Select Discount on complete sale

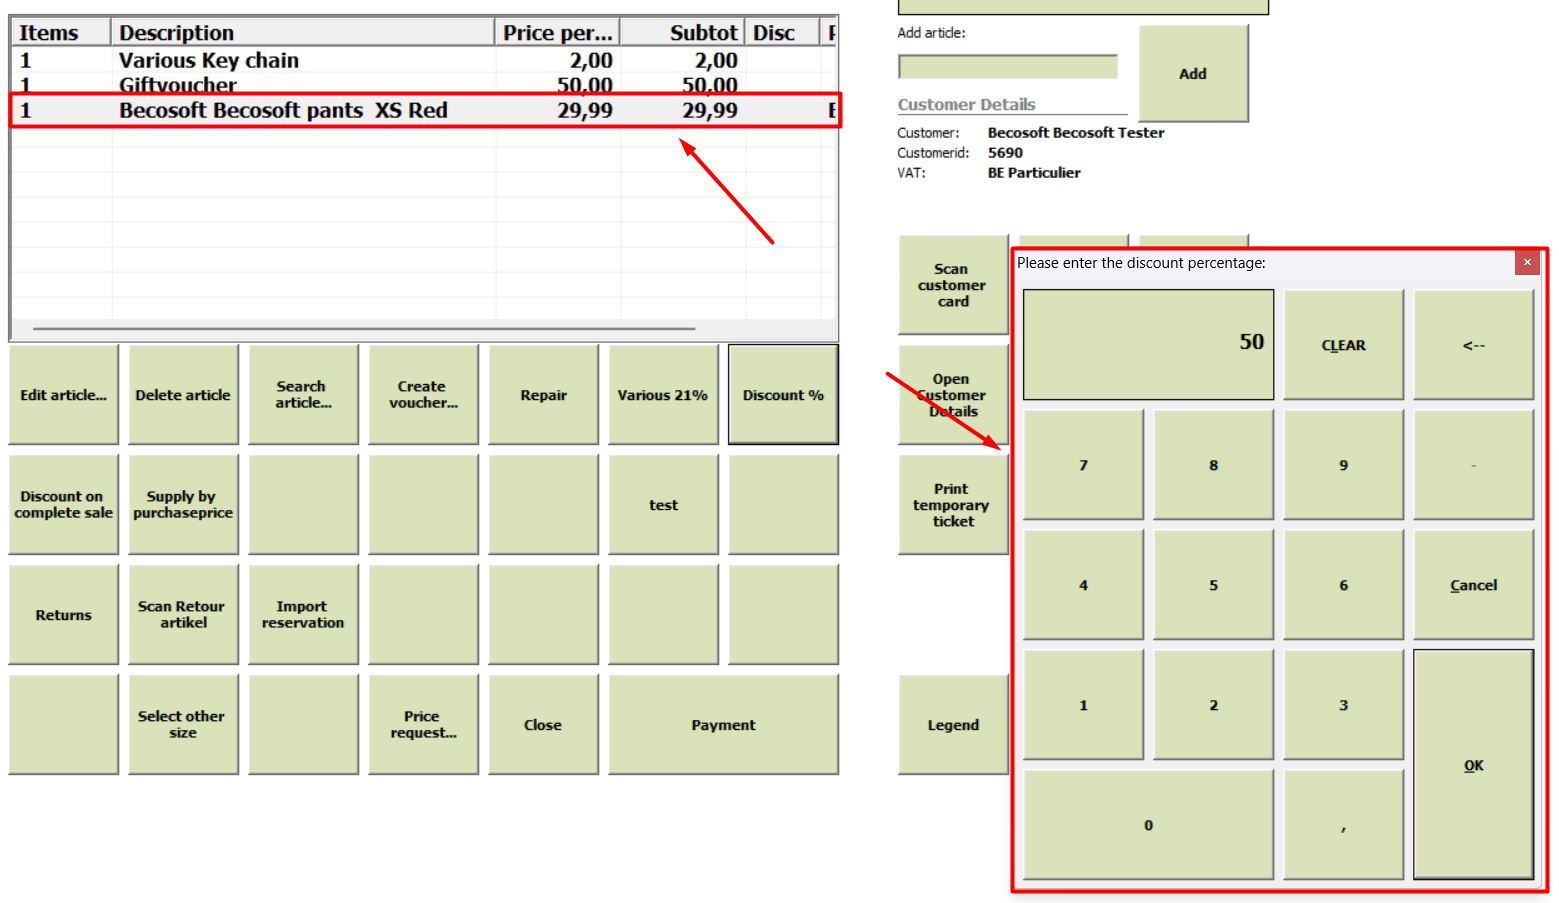click(63, 504)
